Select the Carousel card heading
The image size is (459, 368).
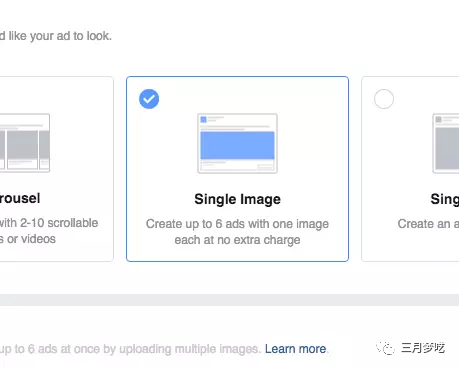click(20, 198)
